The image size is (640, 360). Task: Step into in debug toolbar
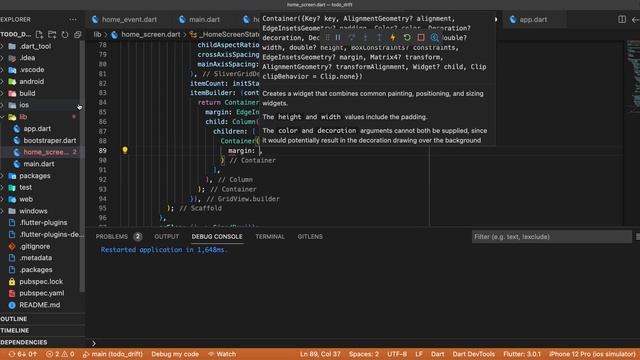pyautogui.click(x=365, y=38)
